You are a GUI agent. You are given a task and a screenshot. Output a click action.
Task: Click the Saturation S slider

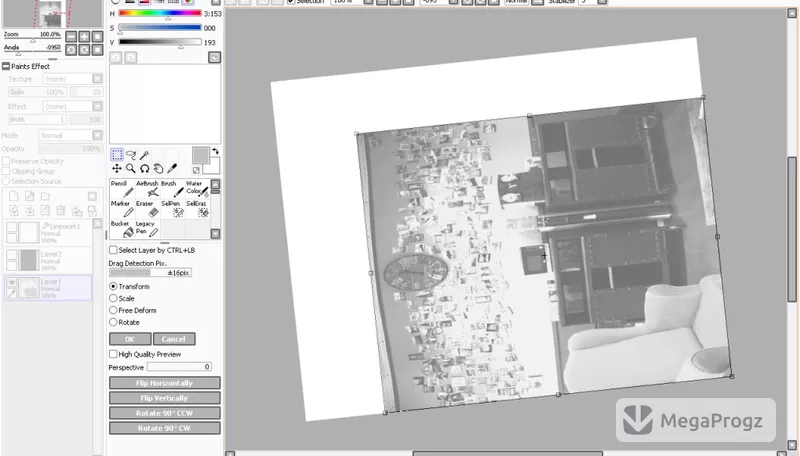(x=160, y=28)
